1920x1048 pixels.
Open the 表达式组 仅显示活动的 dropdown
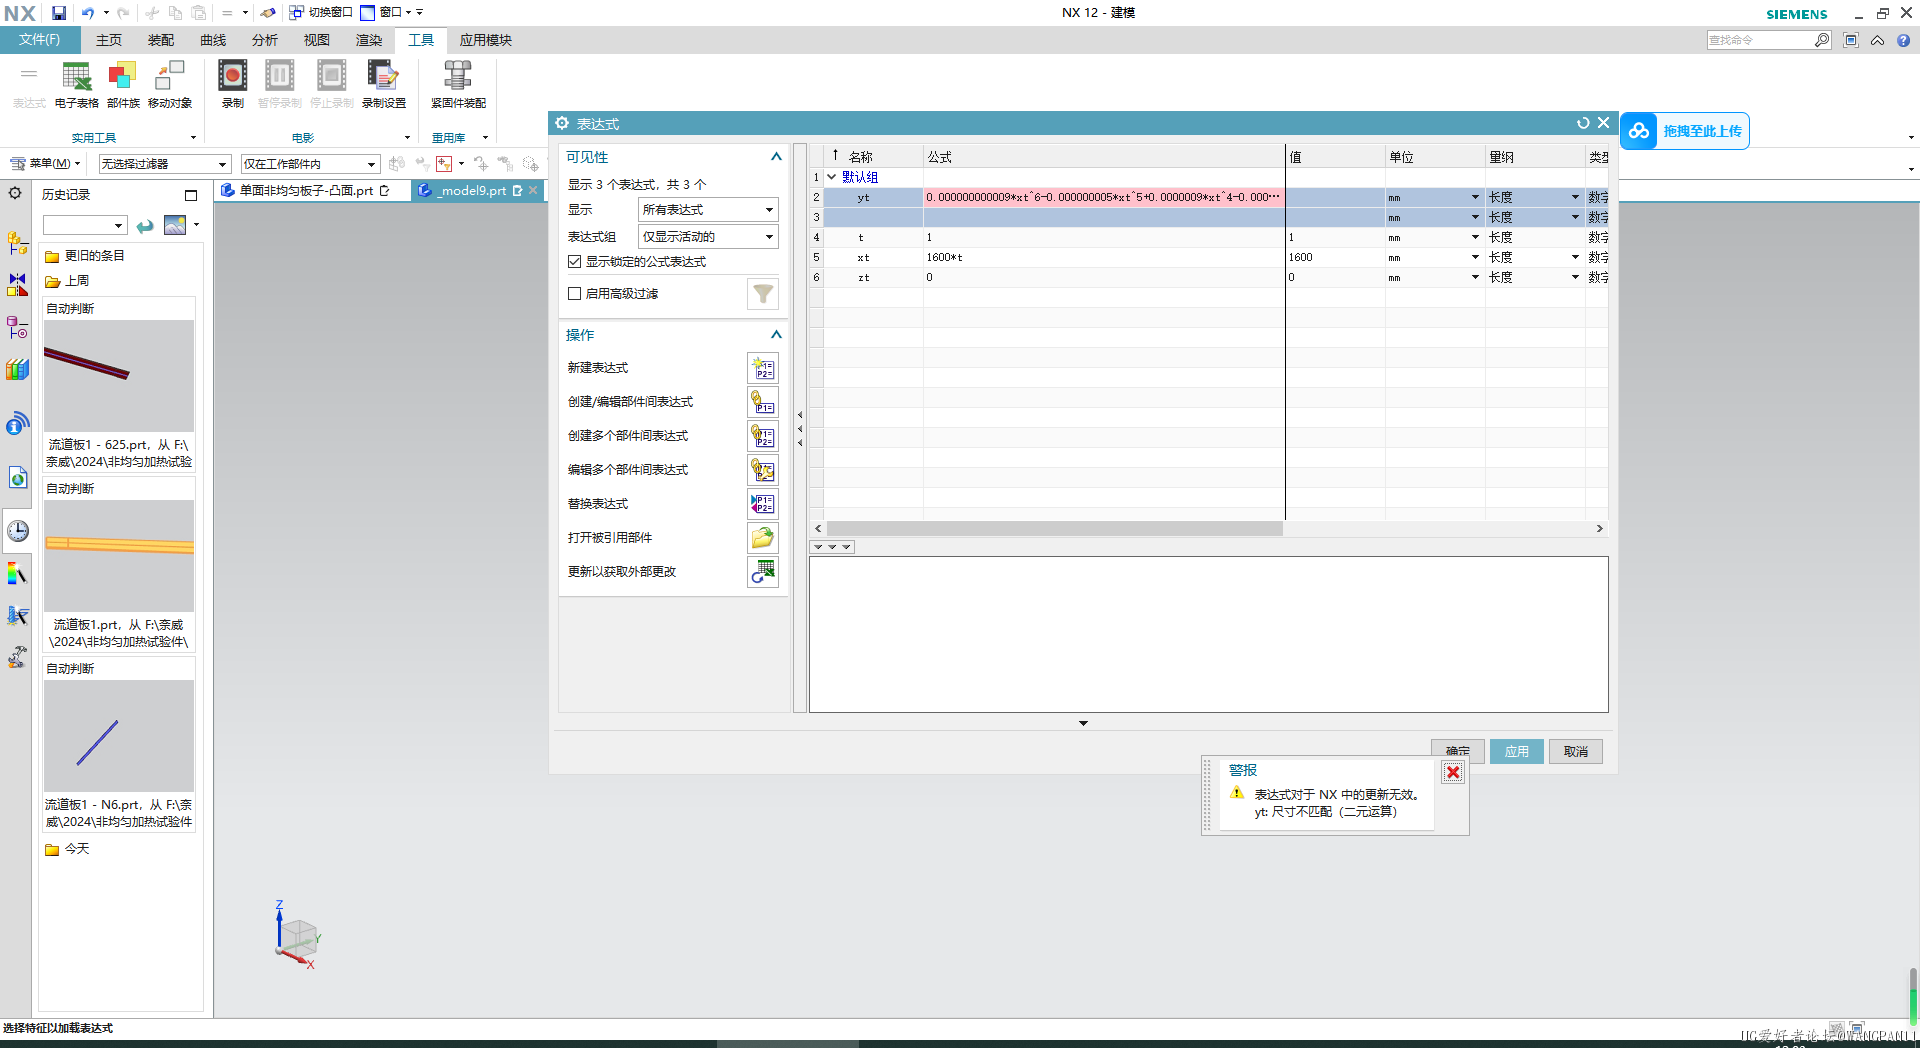coord(708,237)
